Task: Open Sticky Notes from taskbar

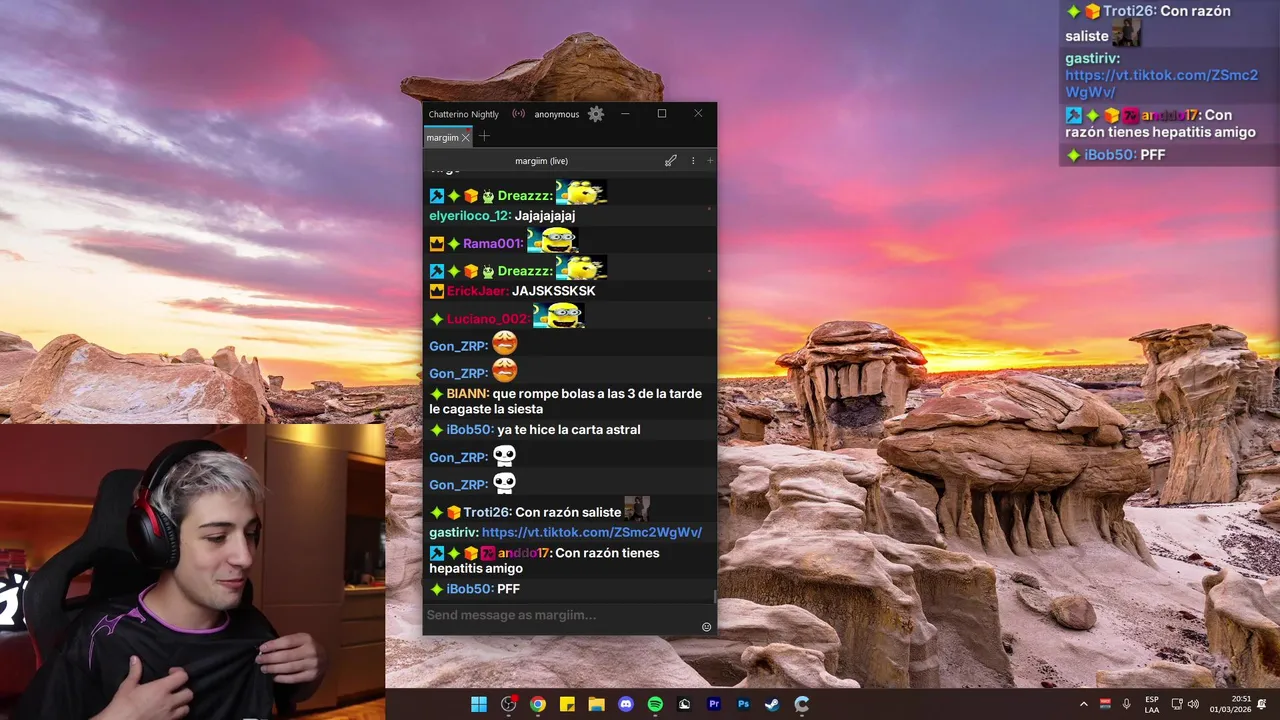Action: (567, 704)
